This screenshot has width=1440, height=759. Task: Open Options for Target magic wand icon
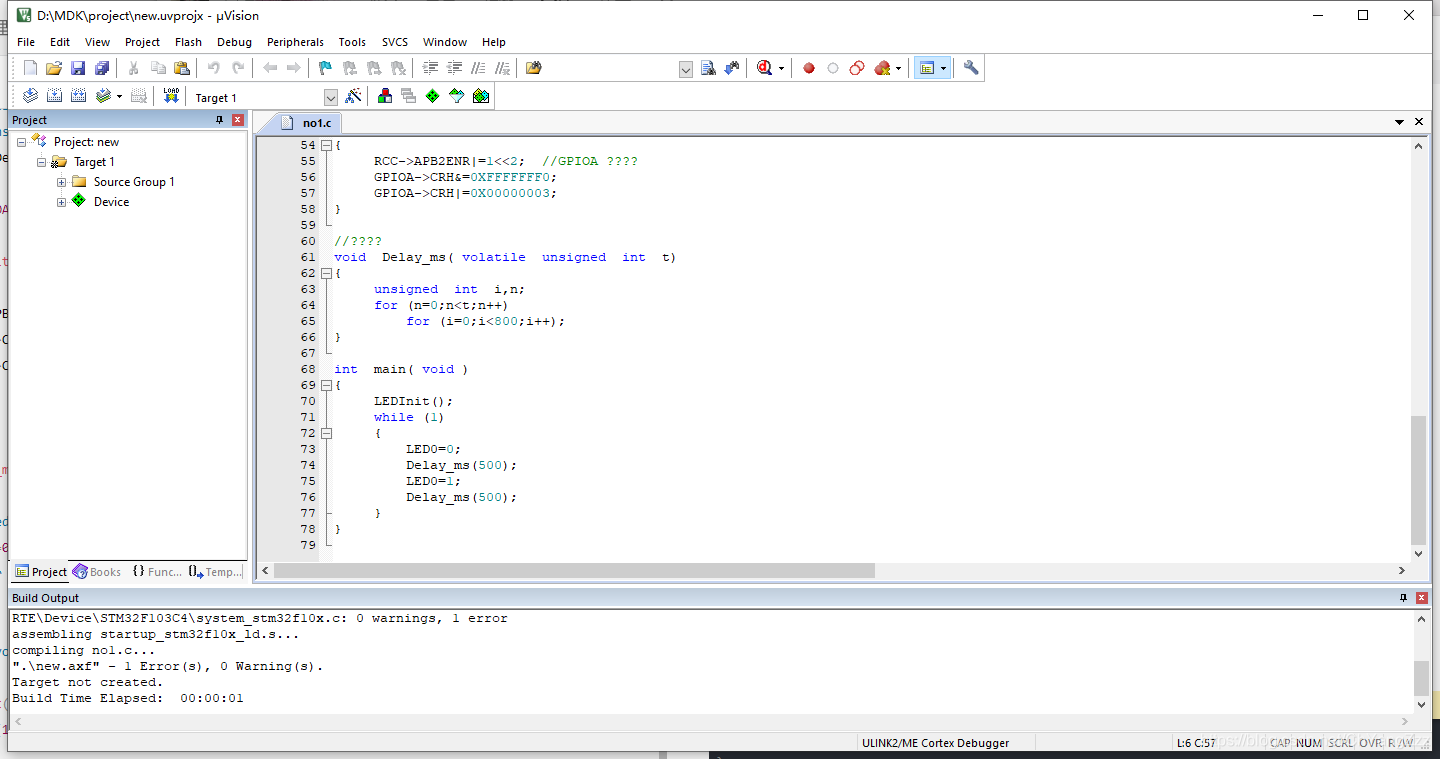353,96
